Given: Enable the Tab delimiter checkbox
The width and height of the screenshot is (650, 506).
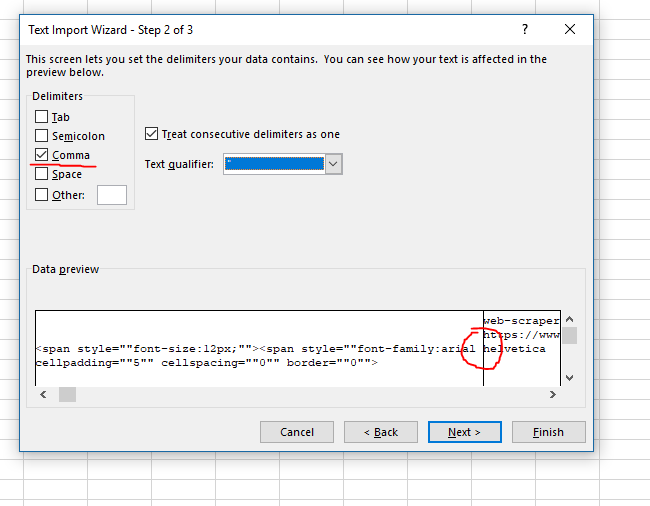Looking at the screenshot, I should [41, 117].
